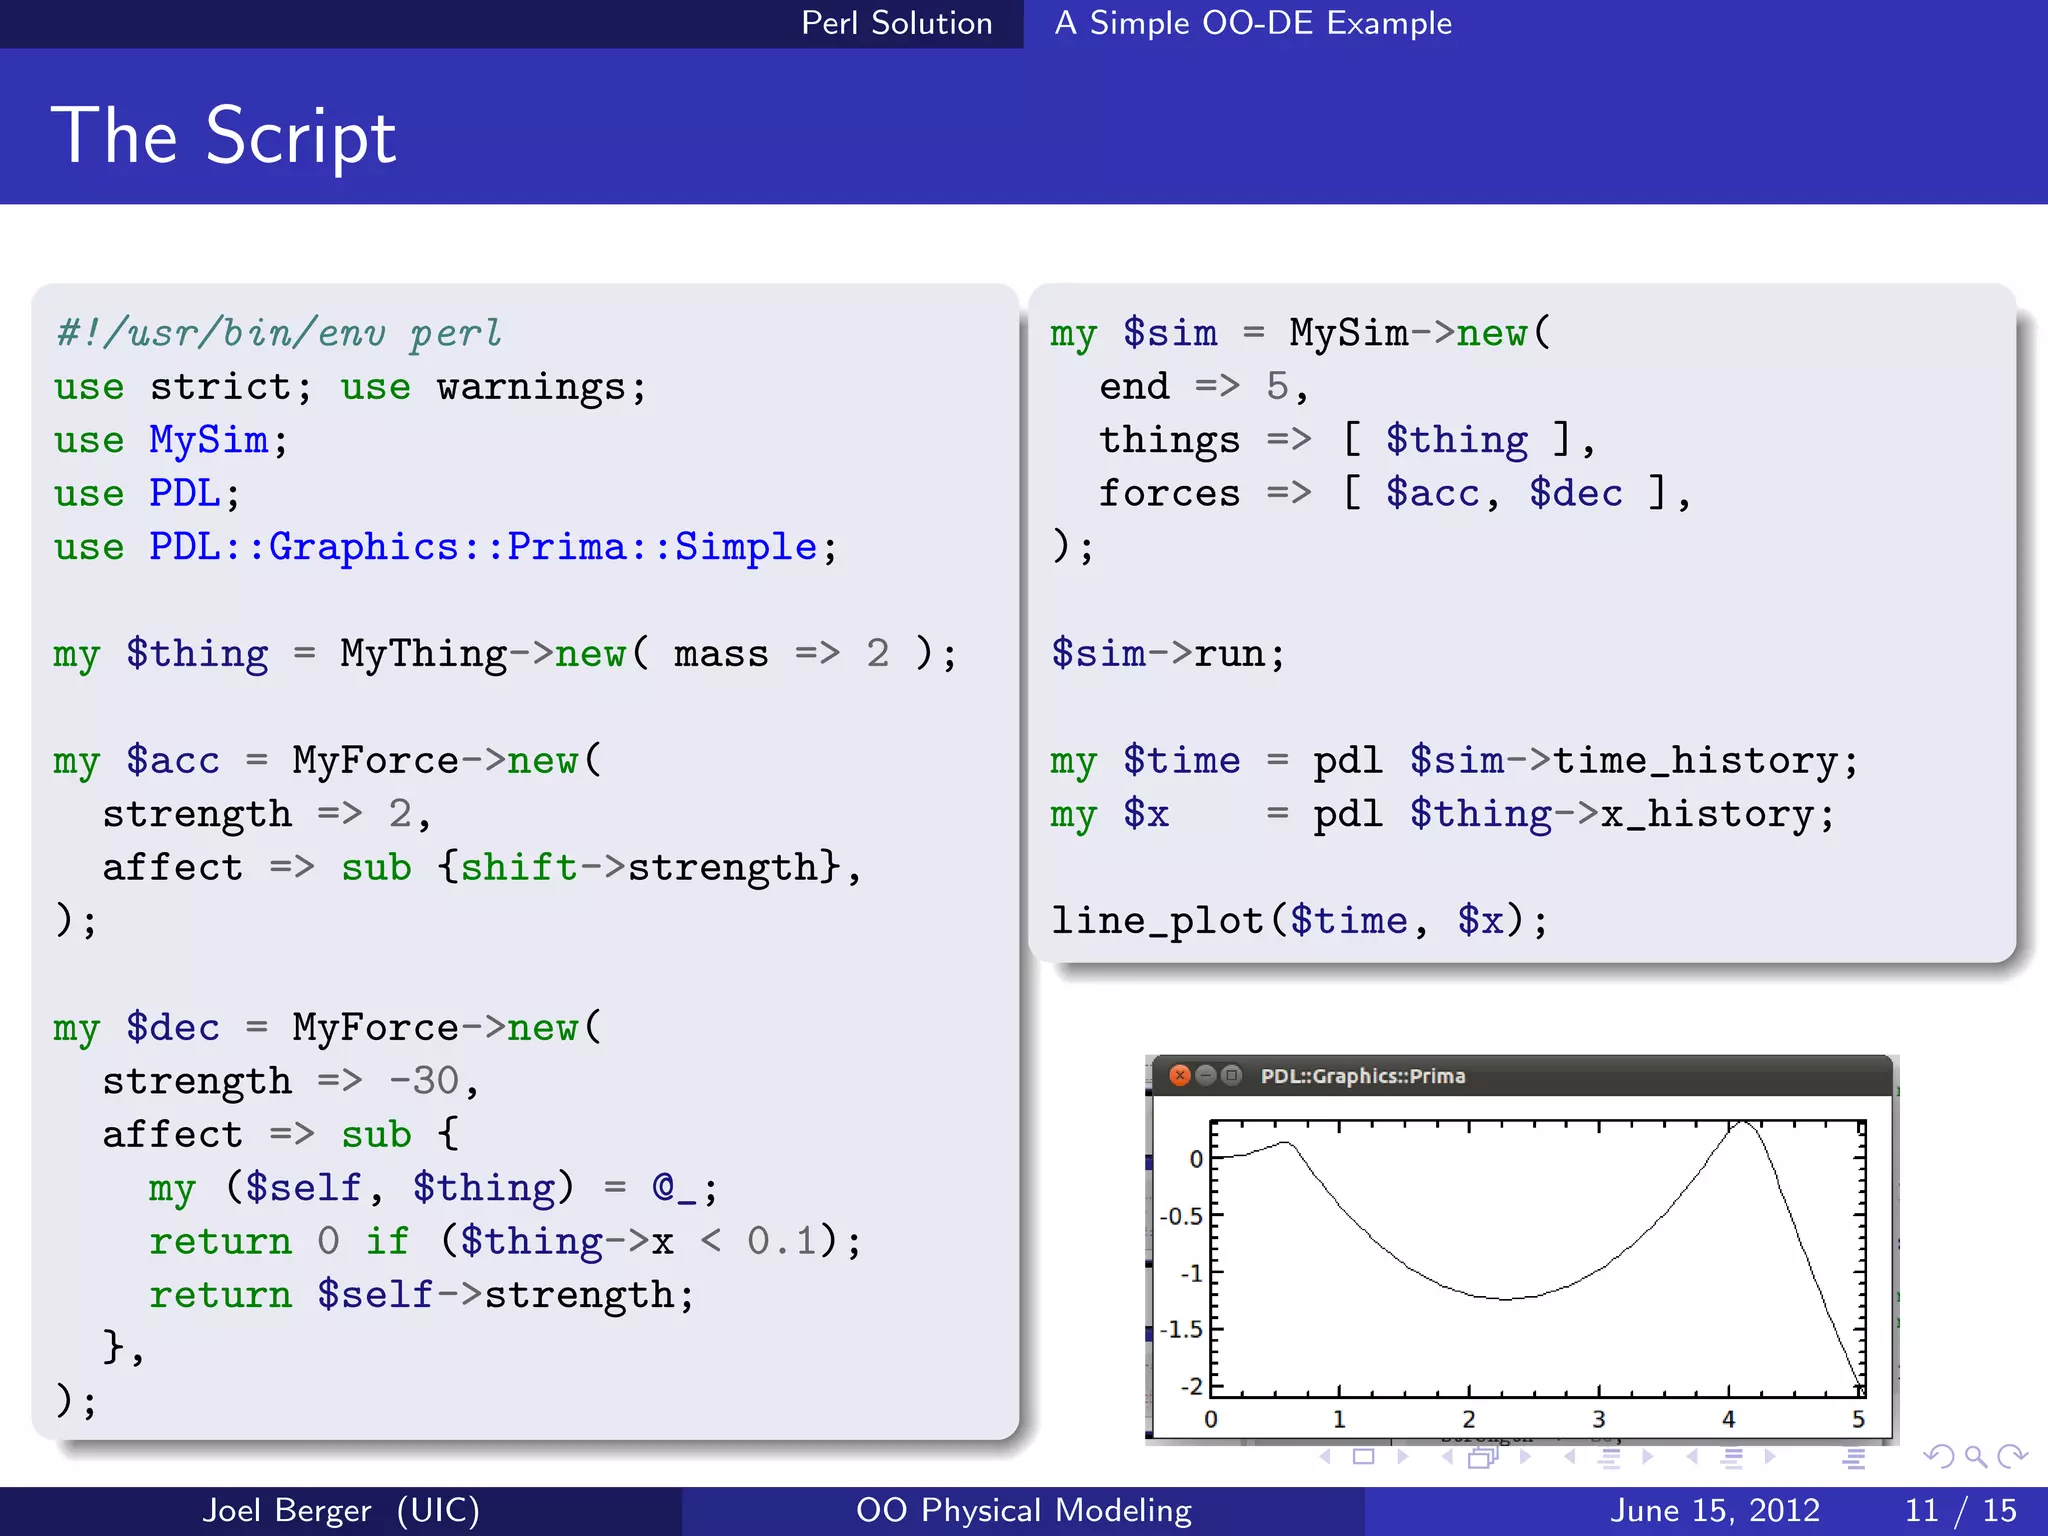Viewport: 2048px width, 1536px height.
Task: Click the 'use PDL::Graphics::Prima::Simple;' line
Action: (x=446, y=547)
